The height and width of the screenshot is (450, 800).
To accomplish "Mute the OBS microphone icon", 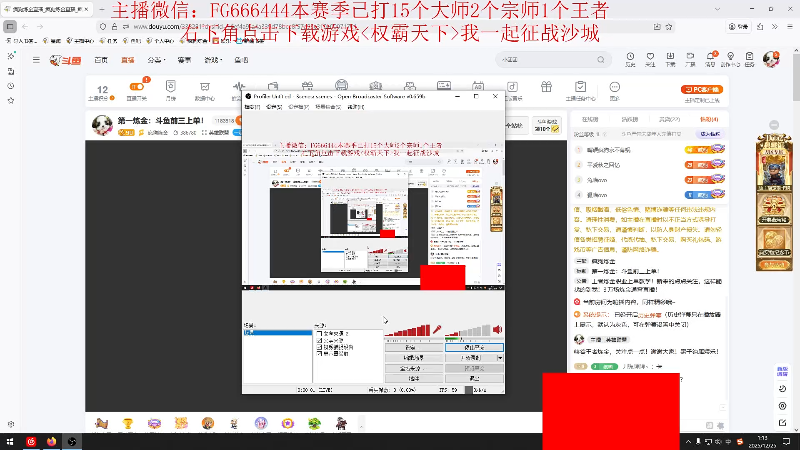I will pyautogui.click(x=437, y=330).
